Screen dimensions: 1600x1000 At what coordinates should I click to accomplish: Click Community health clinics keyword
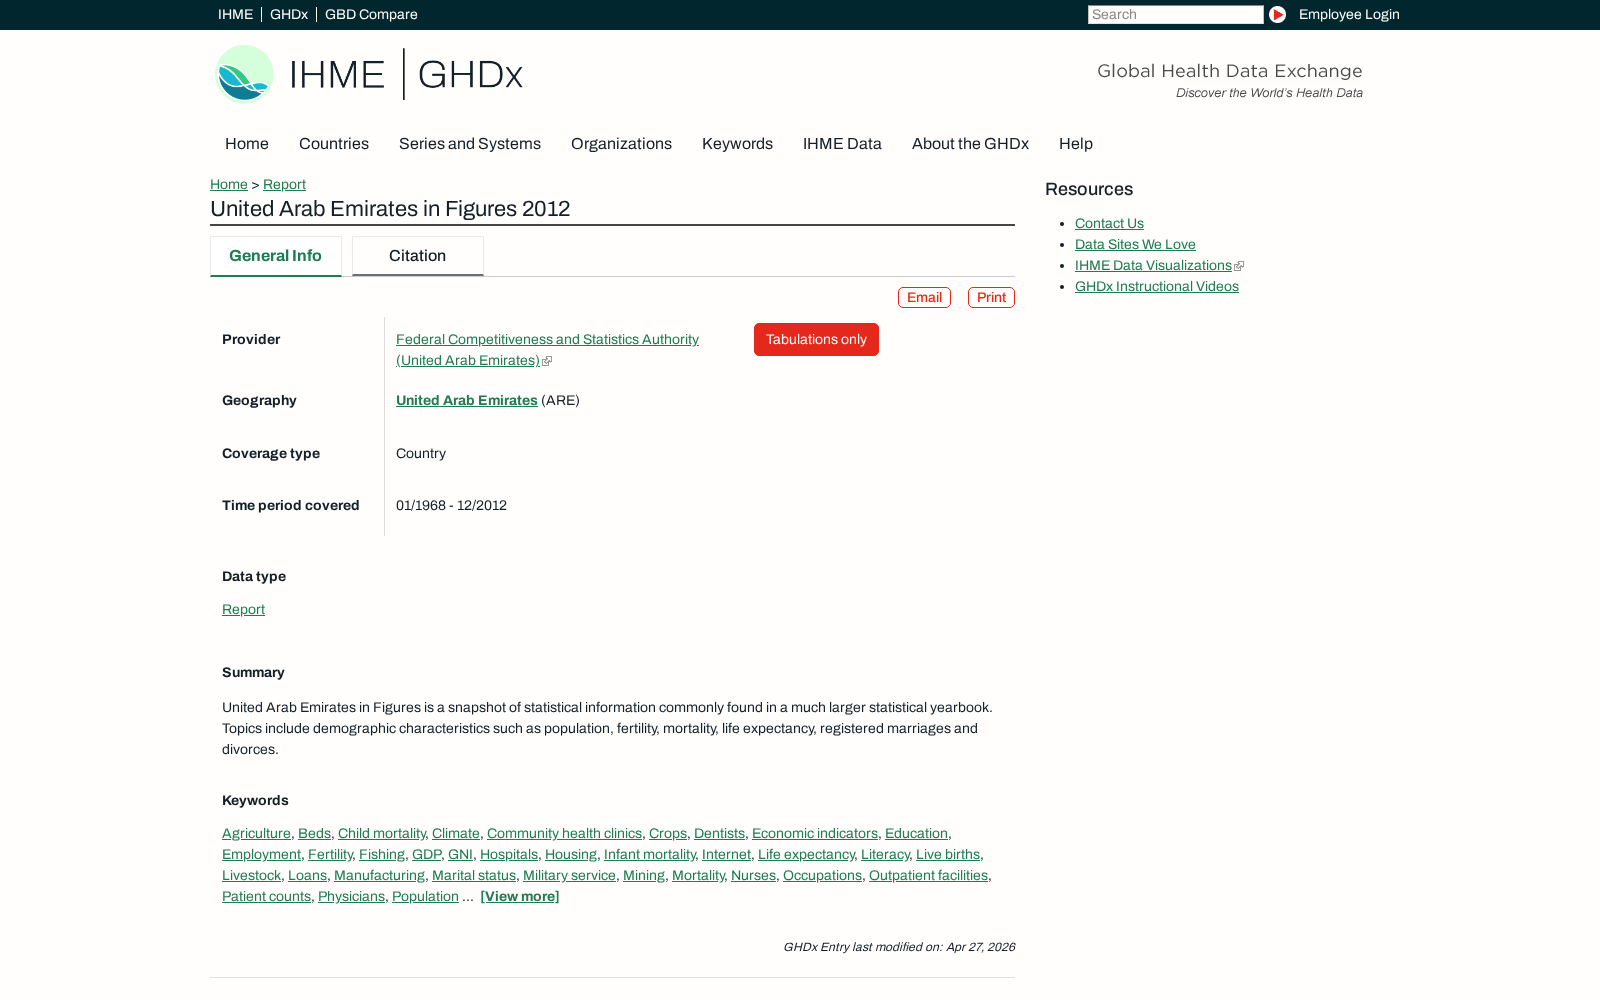coord(564,833)
